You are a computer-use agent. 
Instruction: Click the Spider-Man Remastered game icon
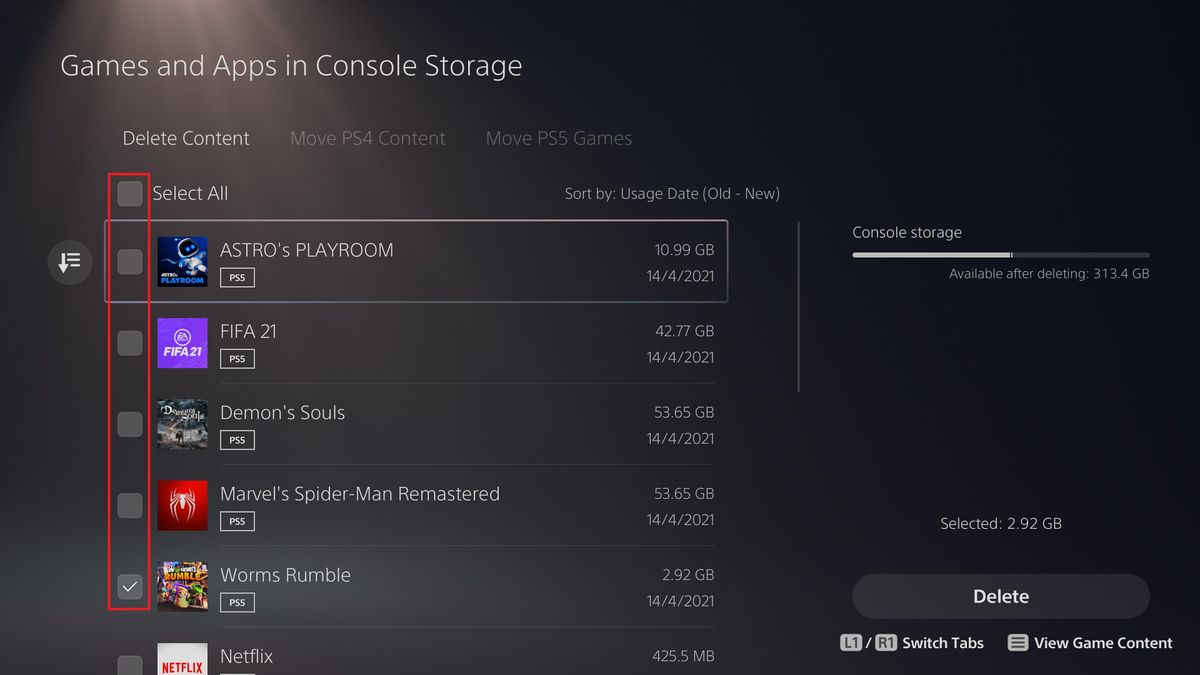click(182, 506)
